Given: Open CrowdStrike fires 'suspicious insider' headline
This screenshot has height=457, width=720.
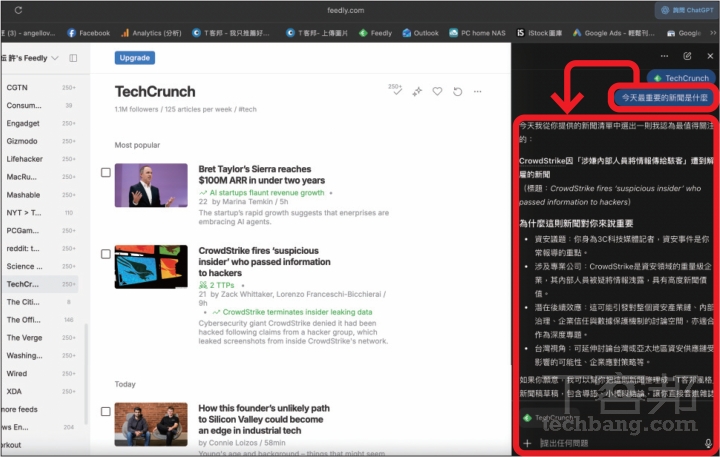Looking at the screenshot, I should (264, 262).
